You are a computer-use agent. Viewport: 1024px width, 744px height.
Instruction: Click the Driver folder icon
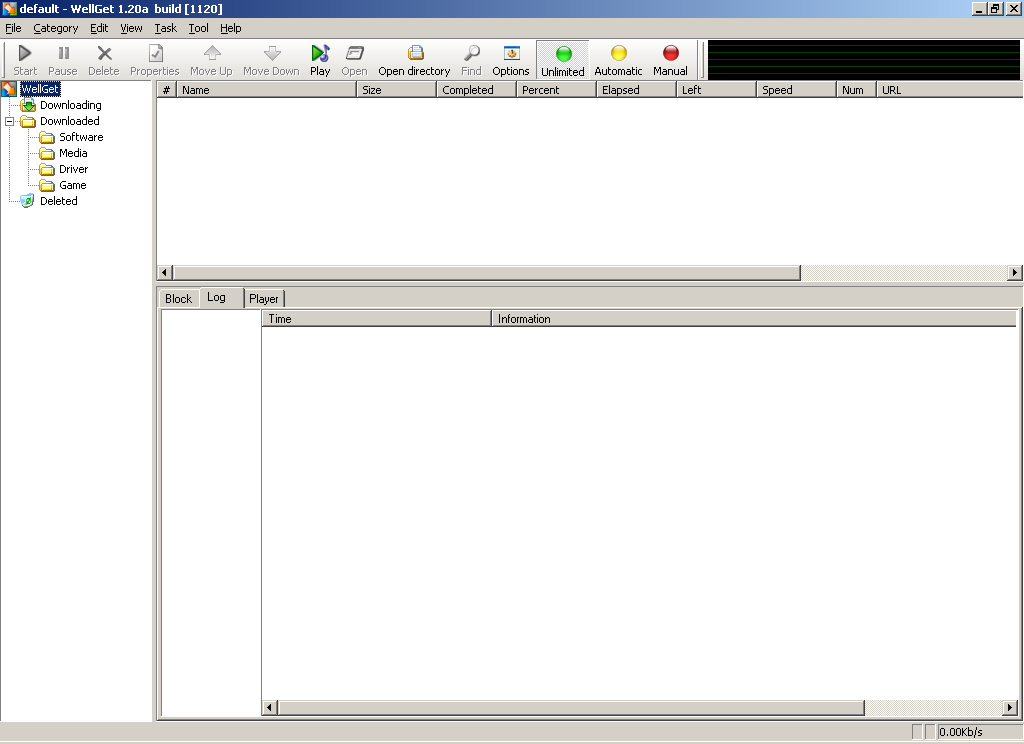coord(46,169)
